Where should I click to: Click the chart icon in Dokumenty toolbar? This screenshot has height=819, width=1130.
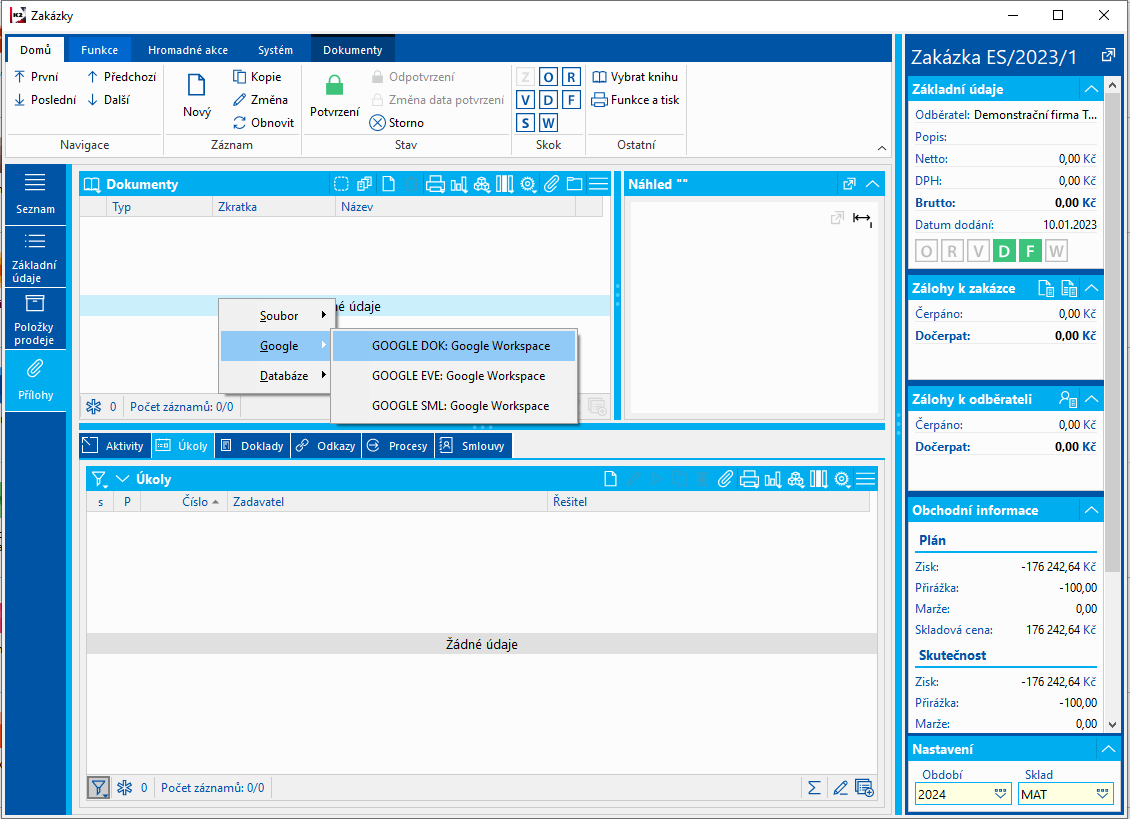(x=458, y=184)
